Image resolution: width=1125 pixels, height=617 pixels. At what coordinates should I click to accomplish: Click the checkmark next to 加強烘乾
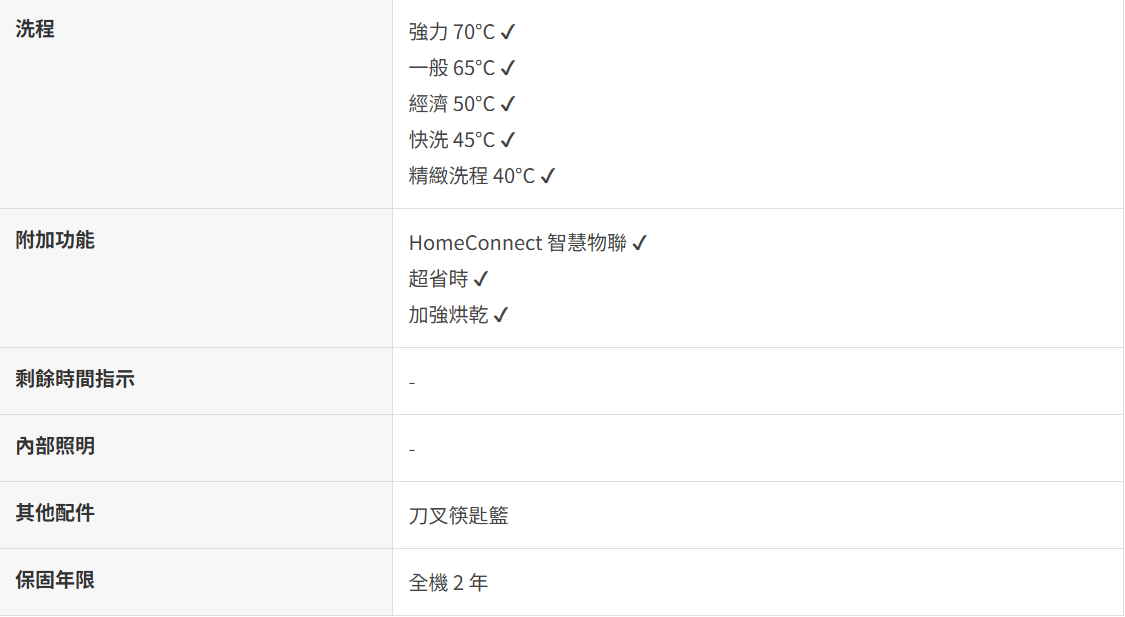(x=501, y=315)
